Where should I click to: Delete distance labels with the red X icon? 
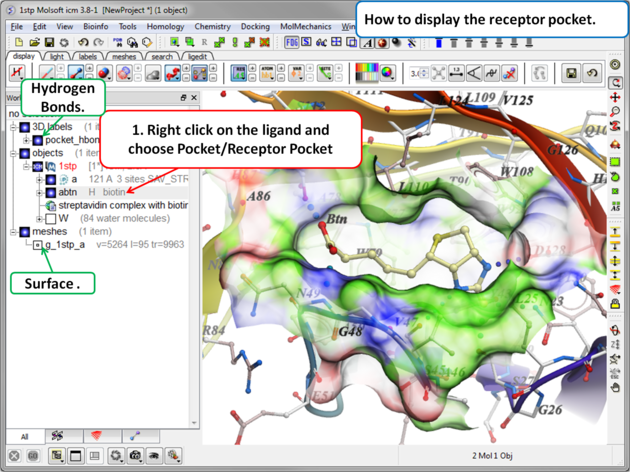(509, 74)
